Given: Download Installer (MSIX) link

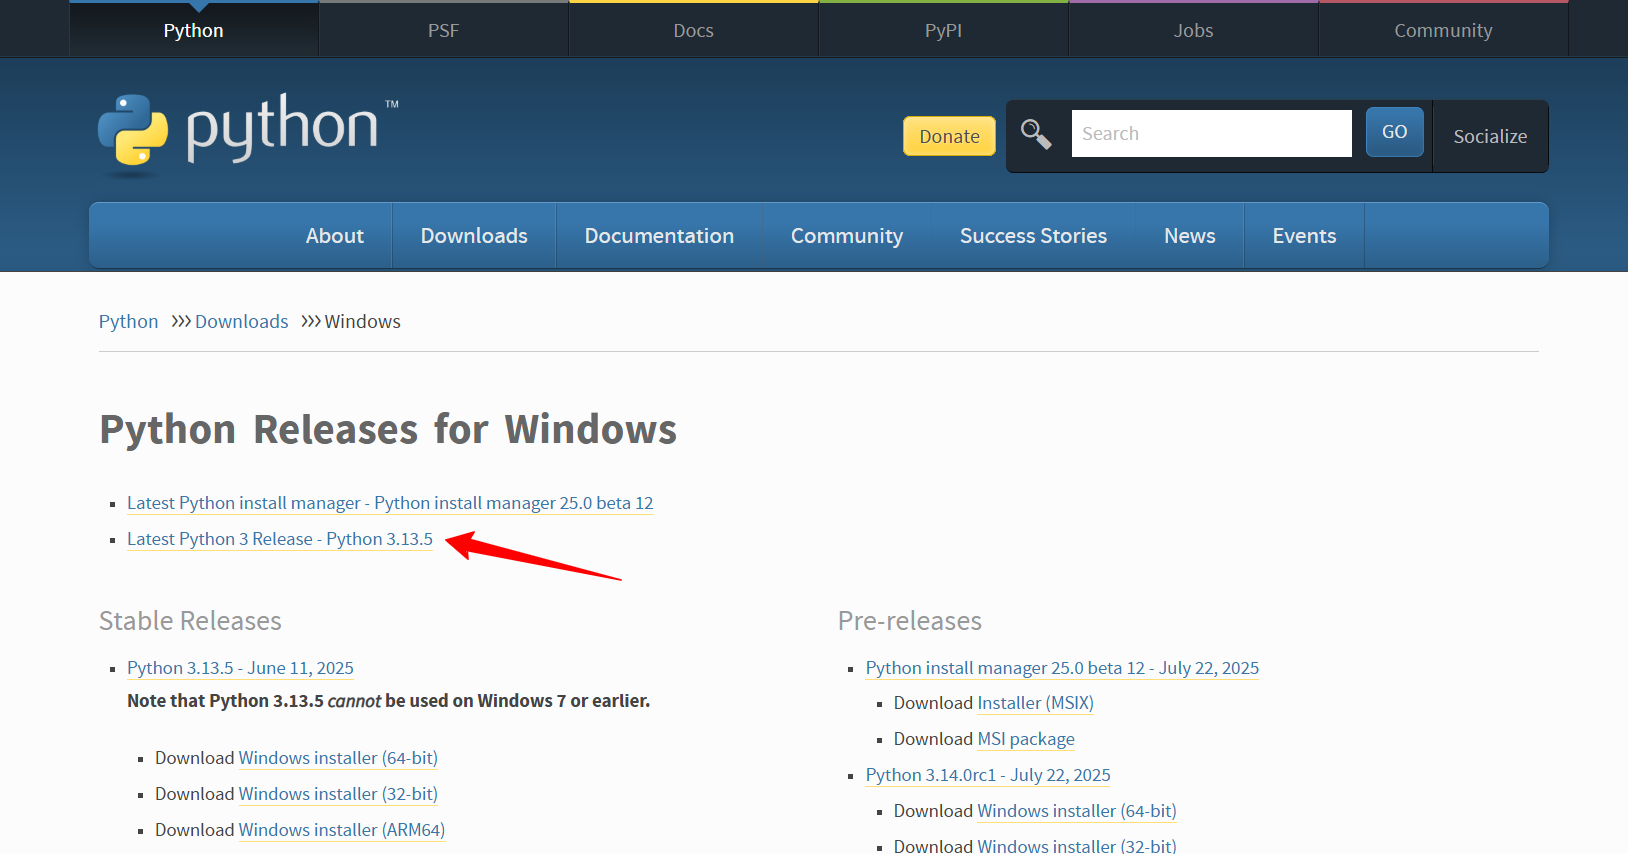Looking at the screenshot, I should (1035, 703).
